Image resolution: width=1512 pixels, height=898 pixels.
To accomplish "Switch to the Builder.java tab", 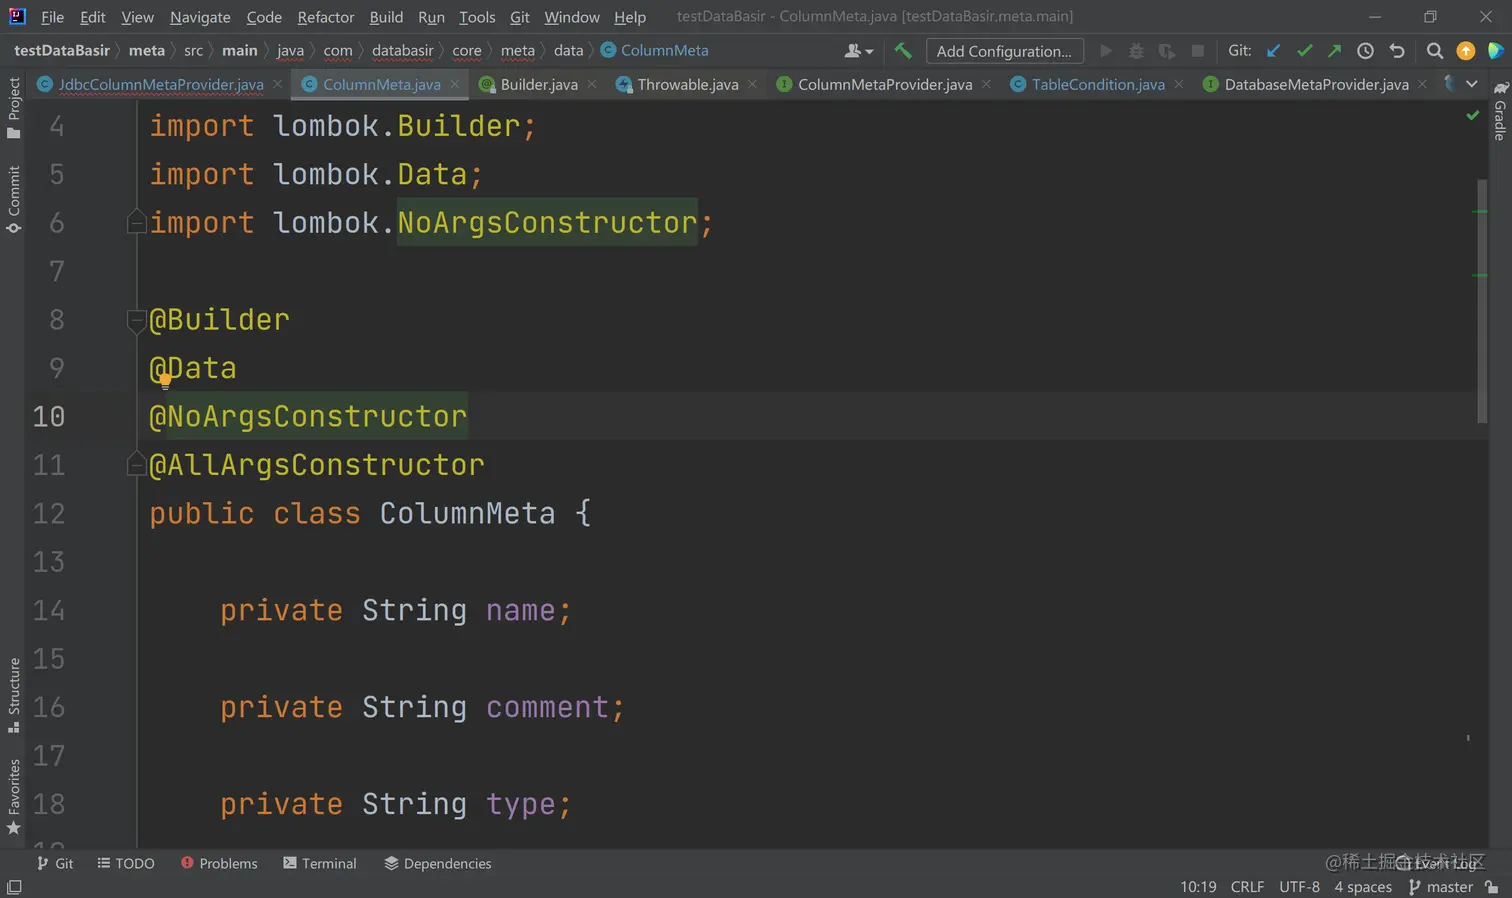I will point(539,85).
